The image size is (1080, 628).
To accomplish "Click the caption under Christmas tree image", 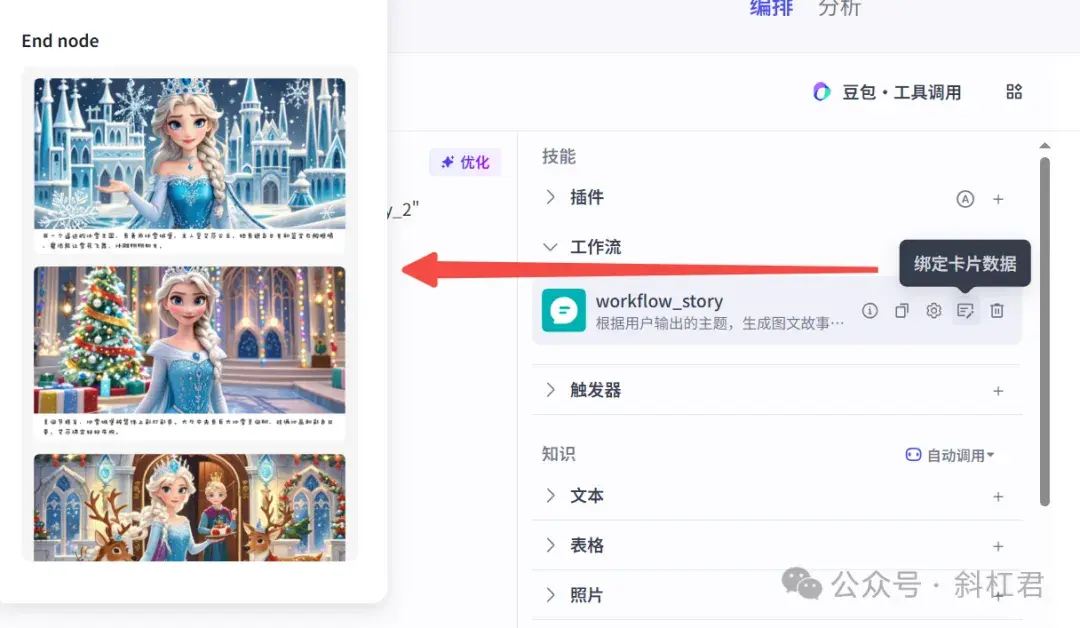I will pos(187,426).
